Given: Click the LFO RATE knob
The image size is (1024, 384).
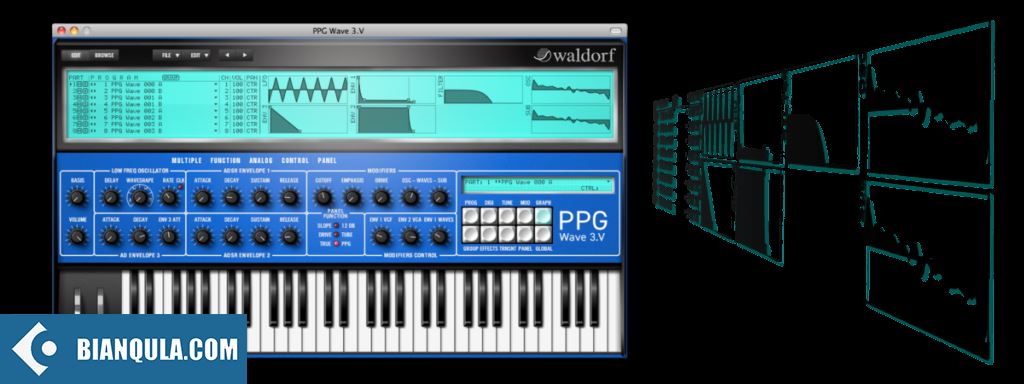Looking at the screenshot, I should 168,197.
